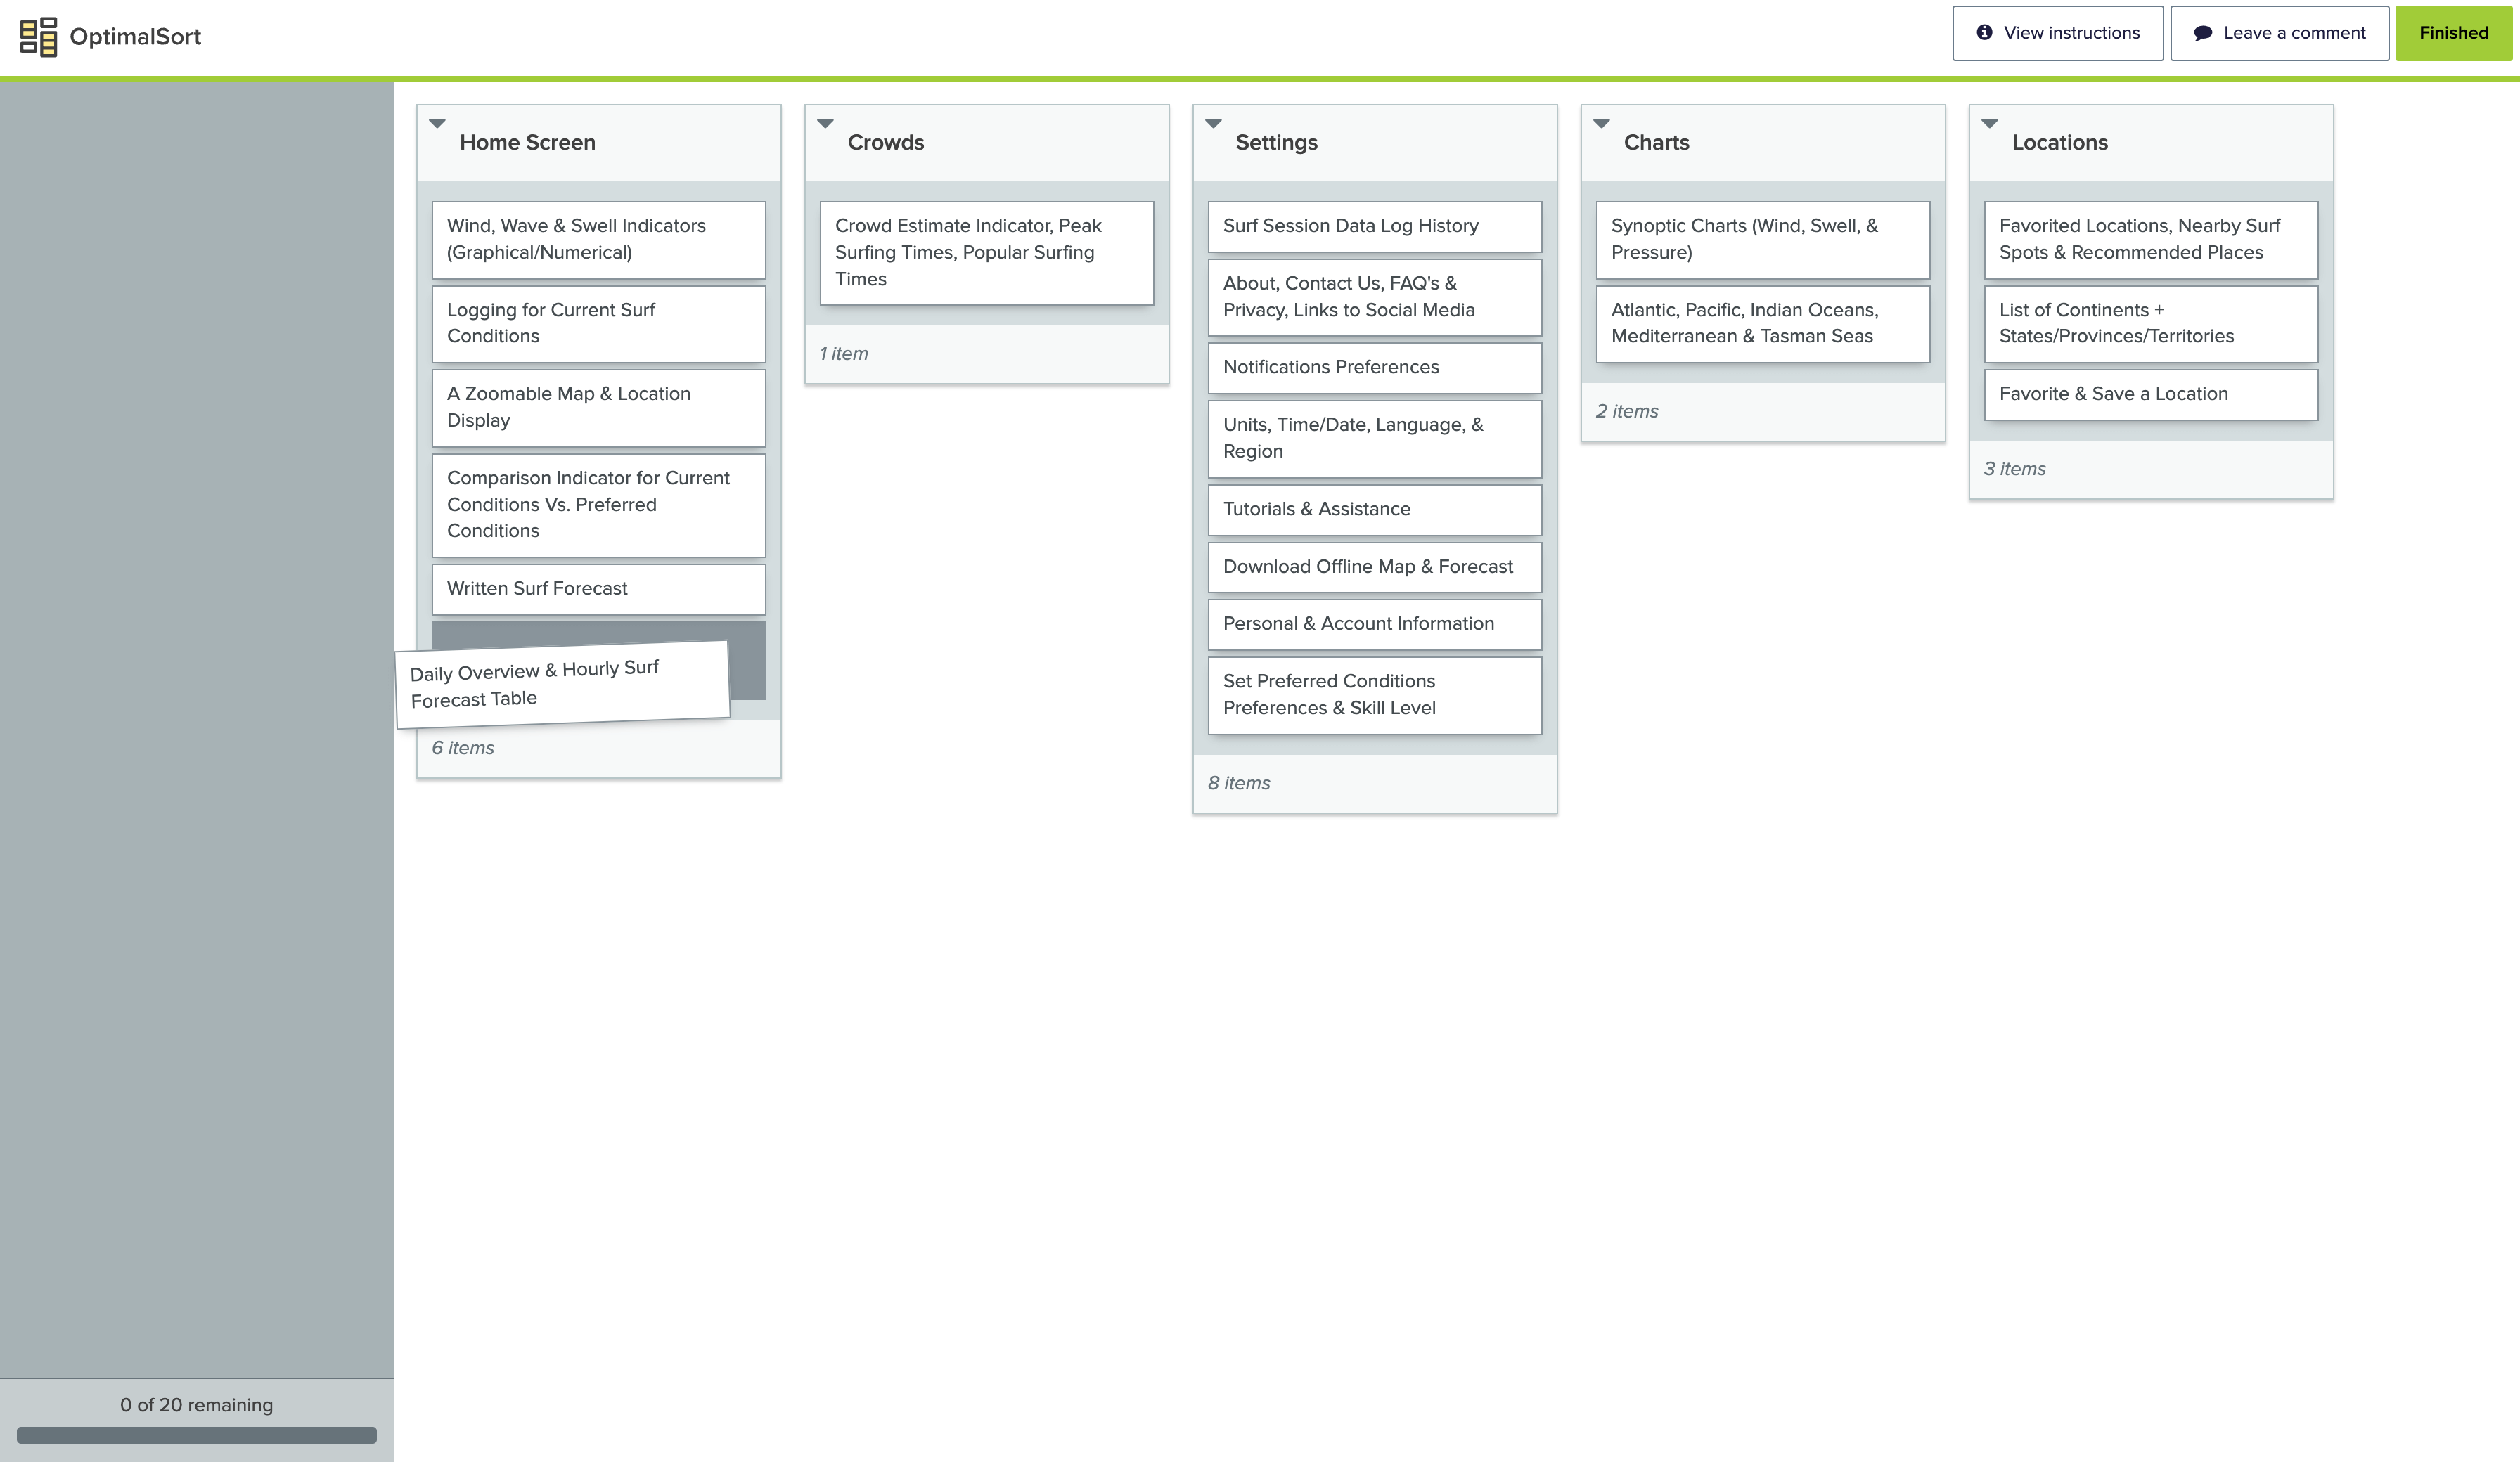The image size is (2520, 1462).
Task: Select Surf Session Data Log History card
Action: (x=1374, y=227)
